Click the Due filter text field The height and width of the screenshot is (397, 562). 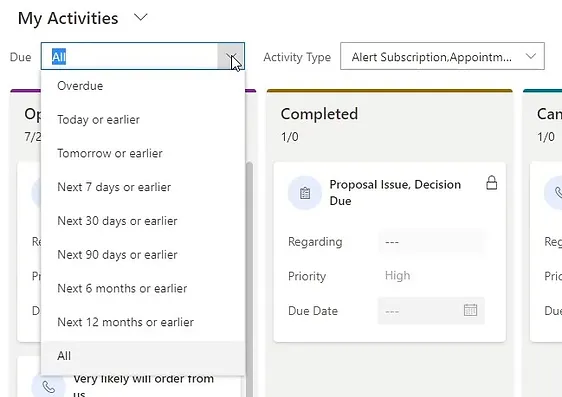point(130,56)
